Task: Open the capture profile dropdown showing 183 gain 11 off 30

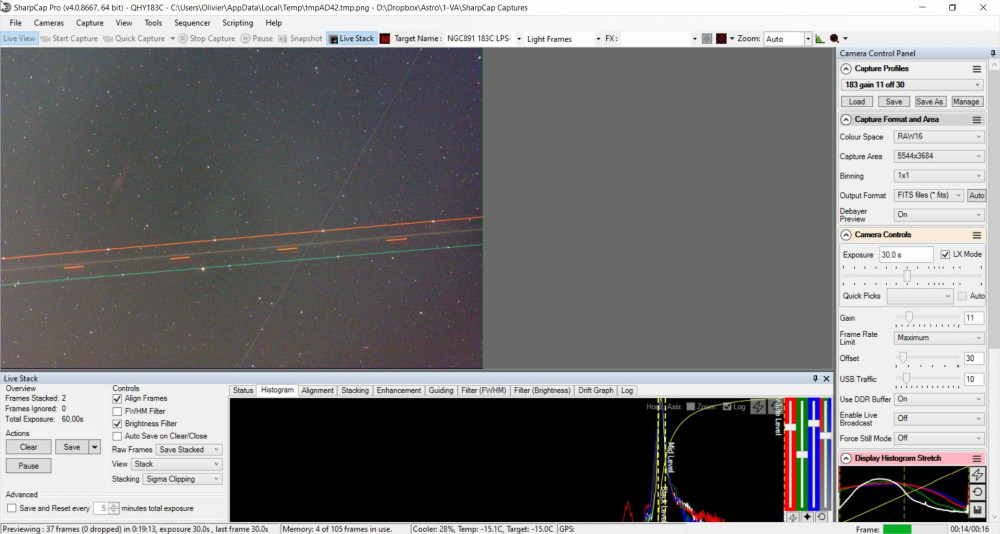Action: tap(913, 85)
